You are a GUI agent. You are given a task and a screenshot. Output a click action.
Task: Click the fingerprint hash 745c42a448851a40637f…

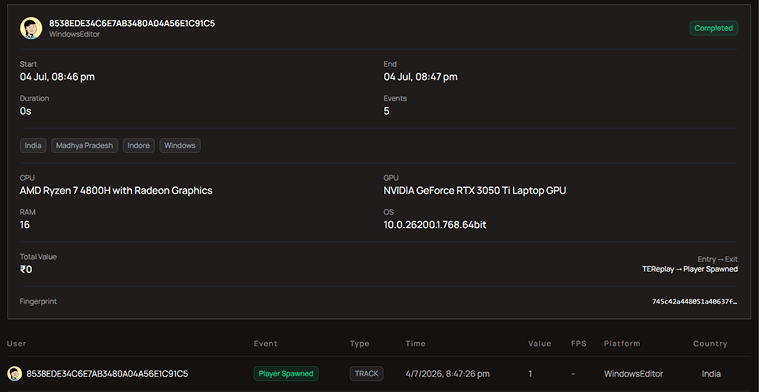click(x=695, y=302)
